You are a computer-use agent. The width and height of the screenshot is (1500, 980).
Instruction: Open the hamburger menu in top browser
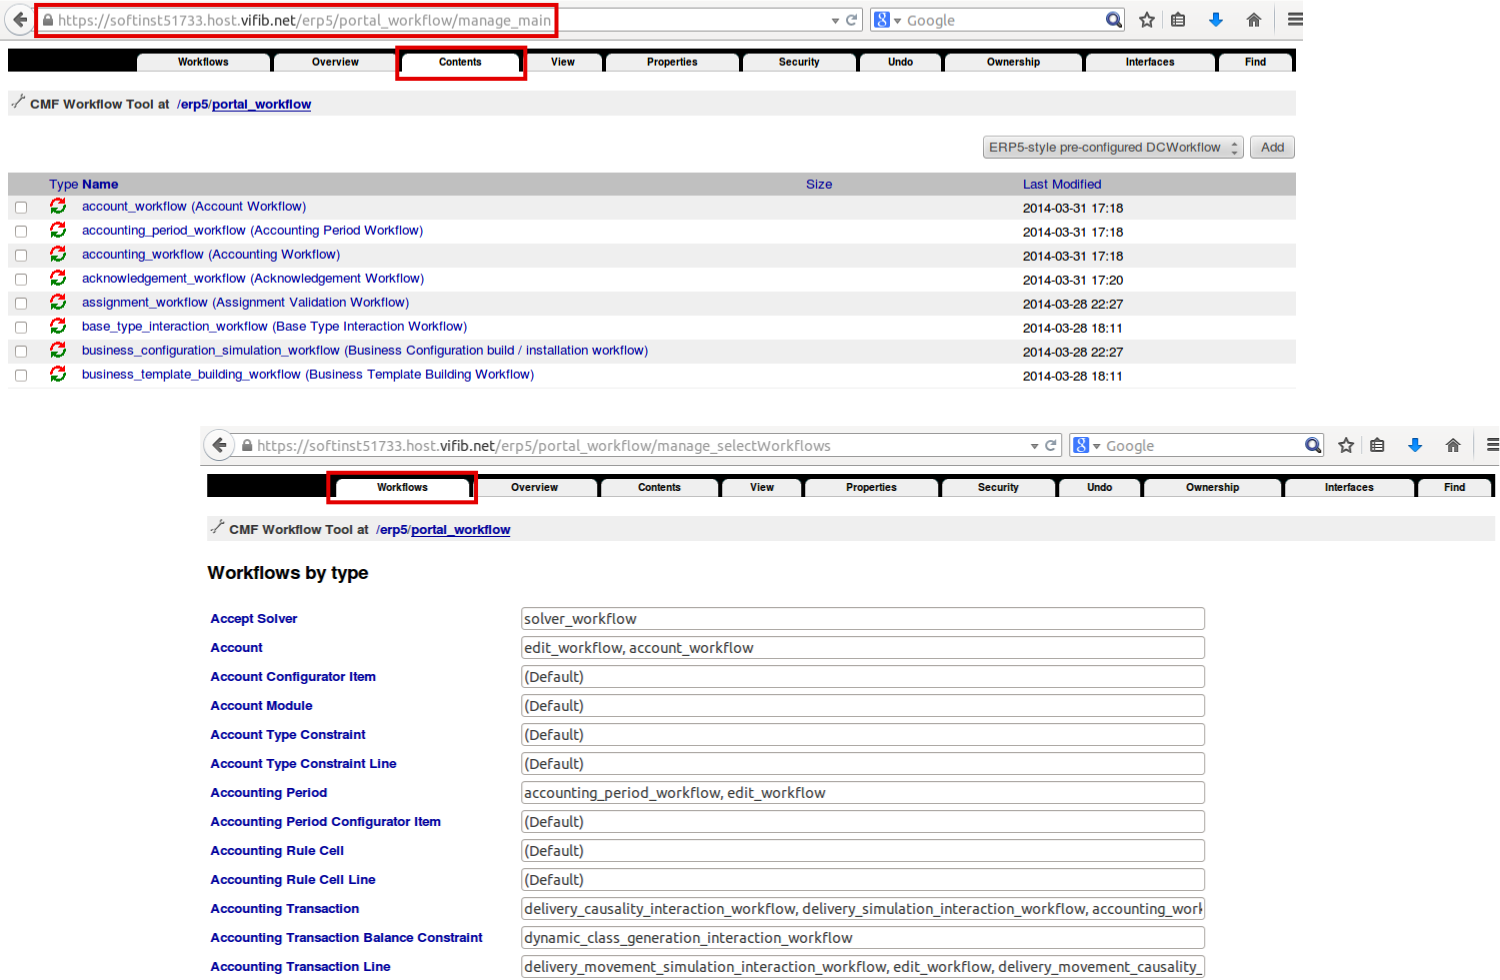[1295, 20]
